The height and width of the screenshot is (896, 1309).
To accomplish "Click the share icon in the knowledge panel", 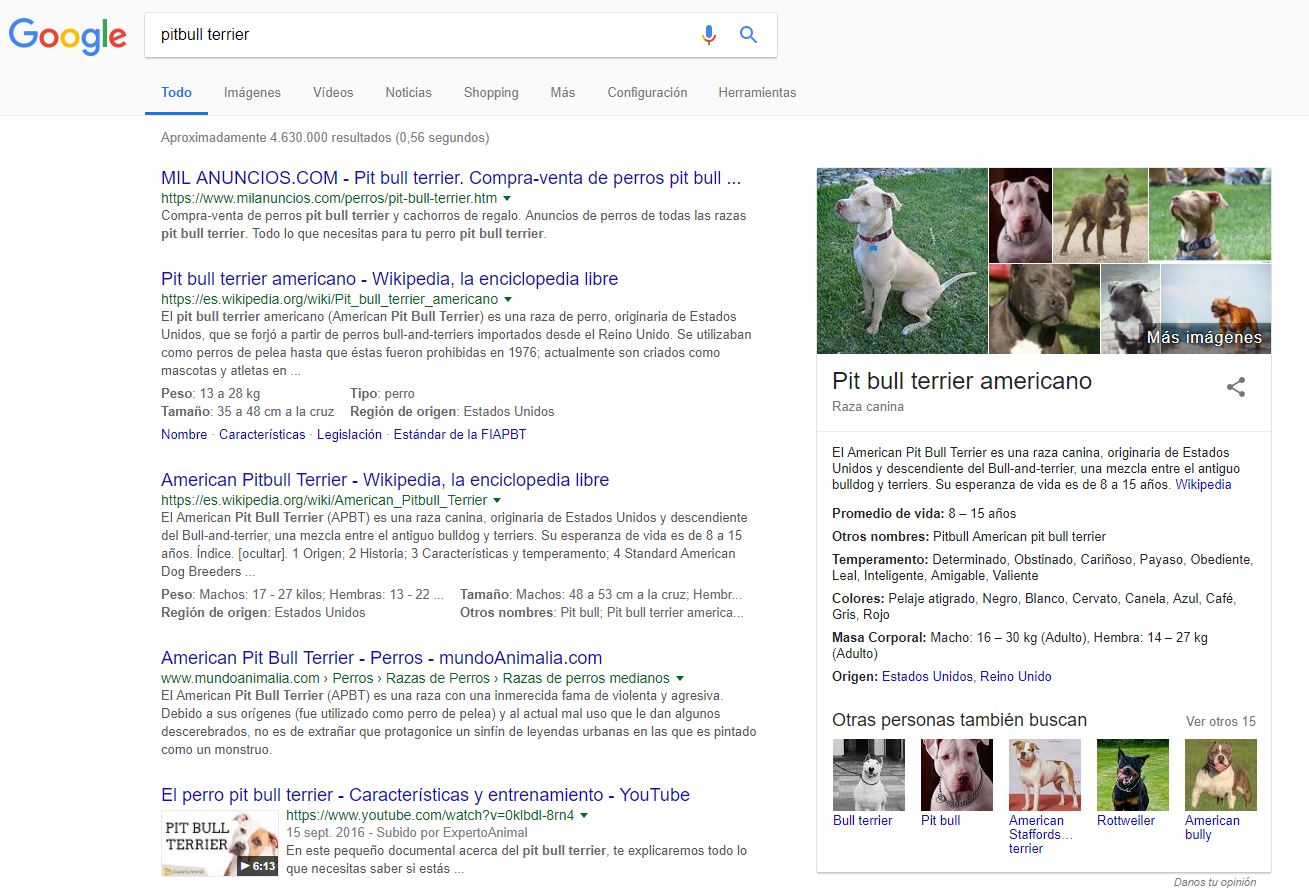I will pyautogui.click(x=1237, y=388).
